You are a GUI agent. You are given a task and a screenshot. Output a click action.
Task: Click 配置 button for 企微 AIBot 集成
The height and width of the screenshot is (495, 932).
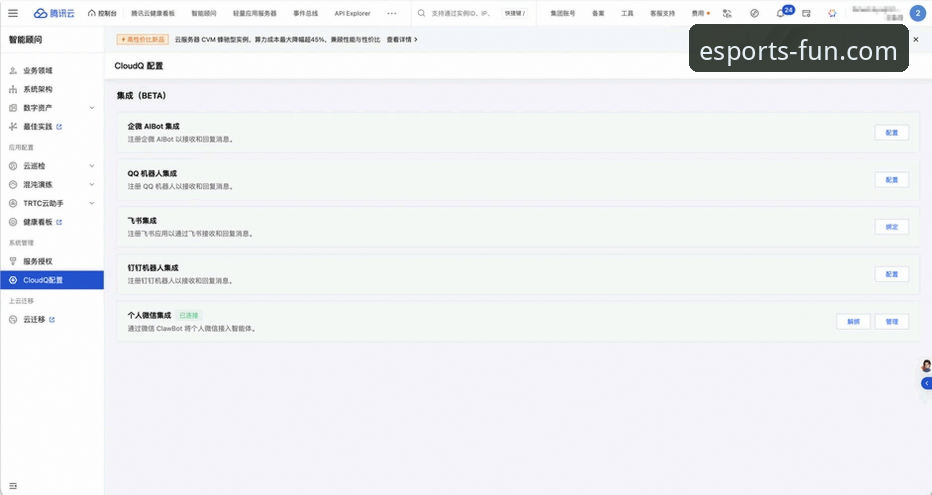891,132
